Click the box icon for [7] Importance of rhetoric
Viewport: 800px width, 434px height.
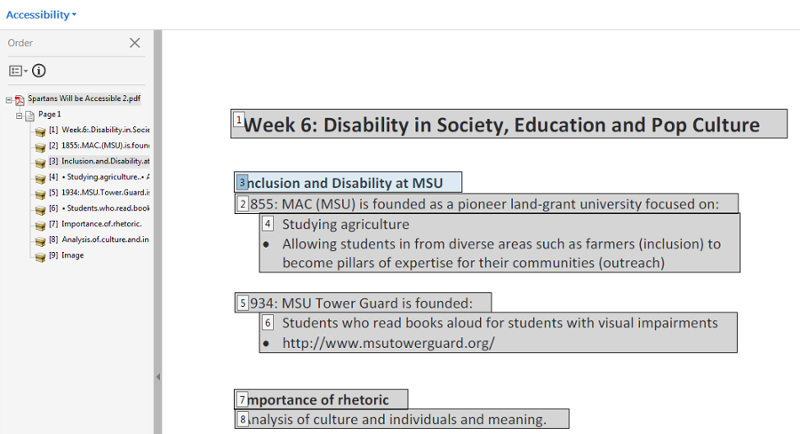pos(40,225)
